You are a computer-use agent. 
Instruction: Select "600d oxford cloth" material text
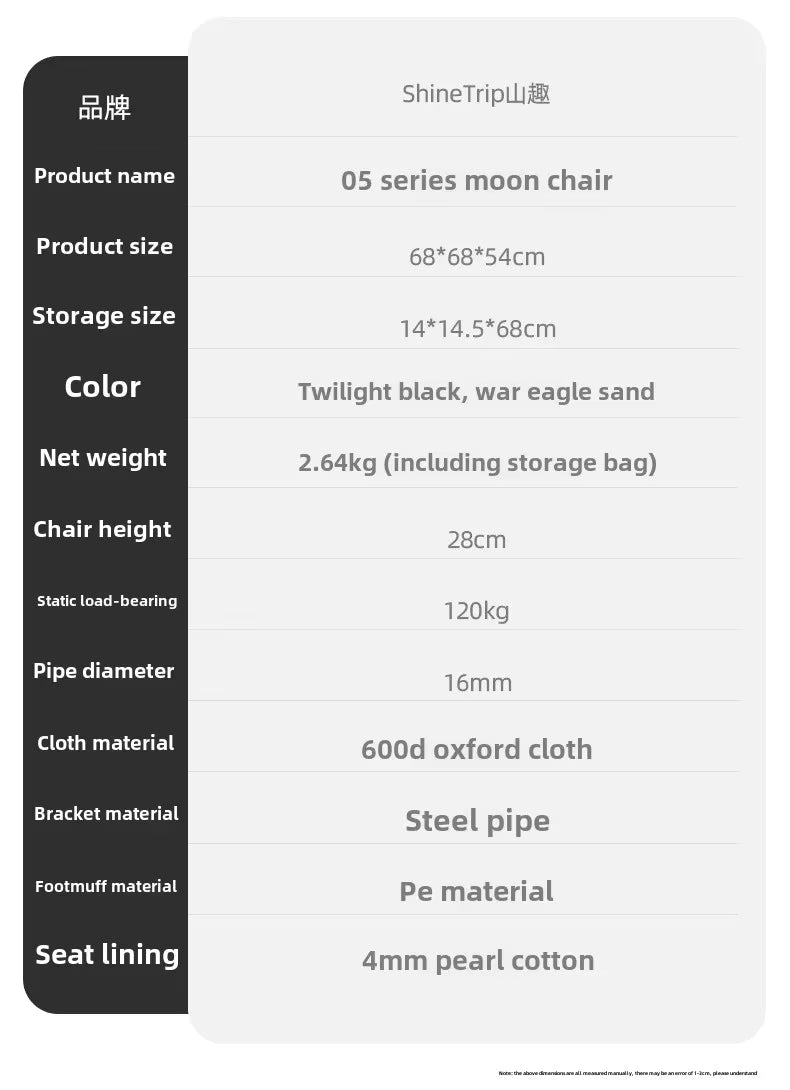point(476,750)
